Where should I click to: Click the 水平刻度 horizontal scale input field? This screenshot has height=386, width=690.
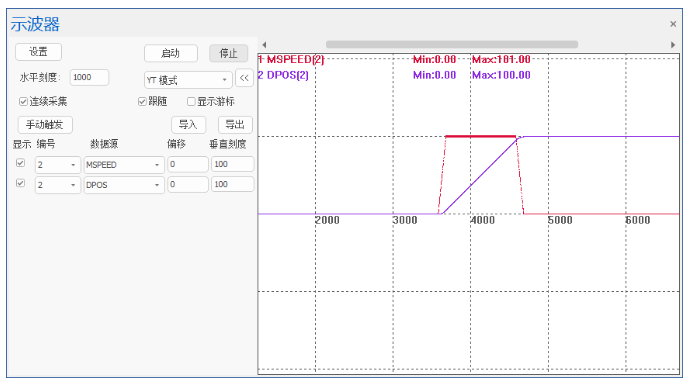point(89,77)
